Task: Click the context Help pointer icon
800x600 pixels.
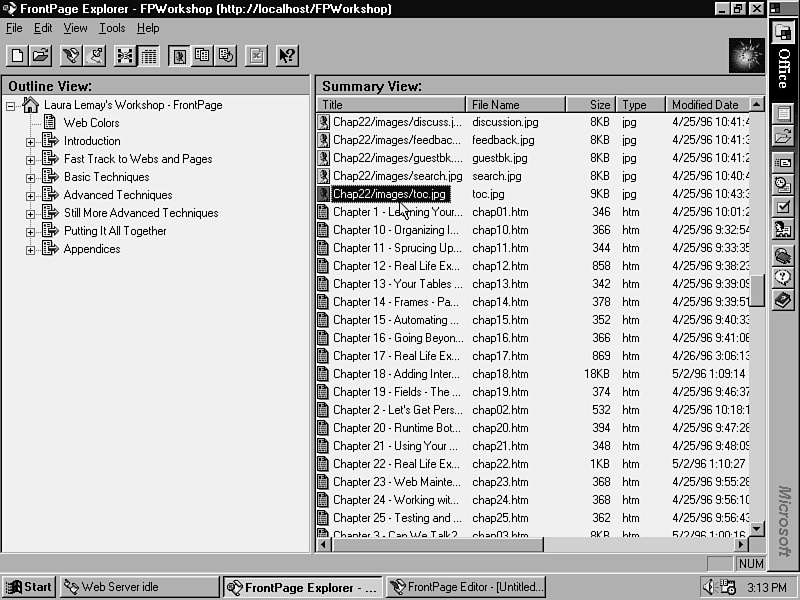Action: (x=287, y=56)
